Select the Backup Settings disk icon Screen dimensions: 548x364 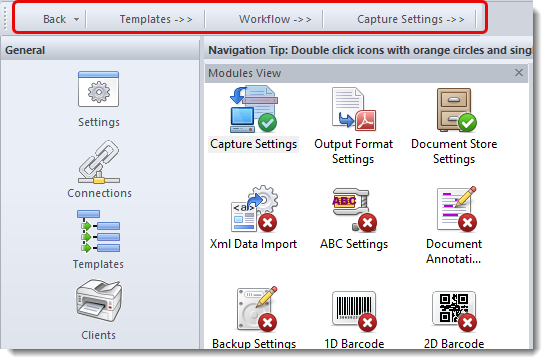coord(257,309)
